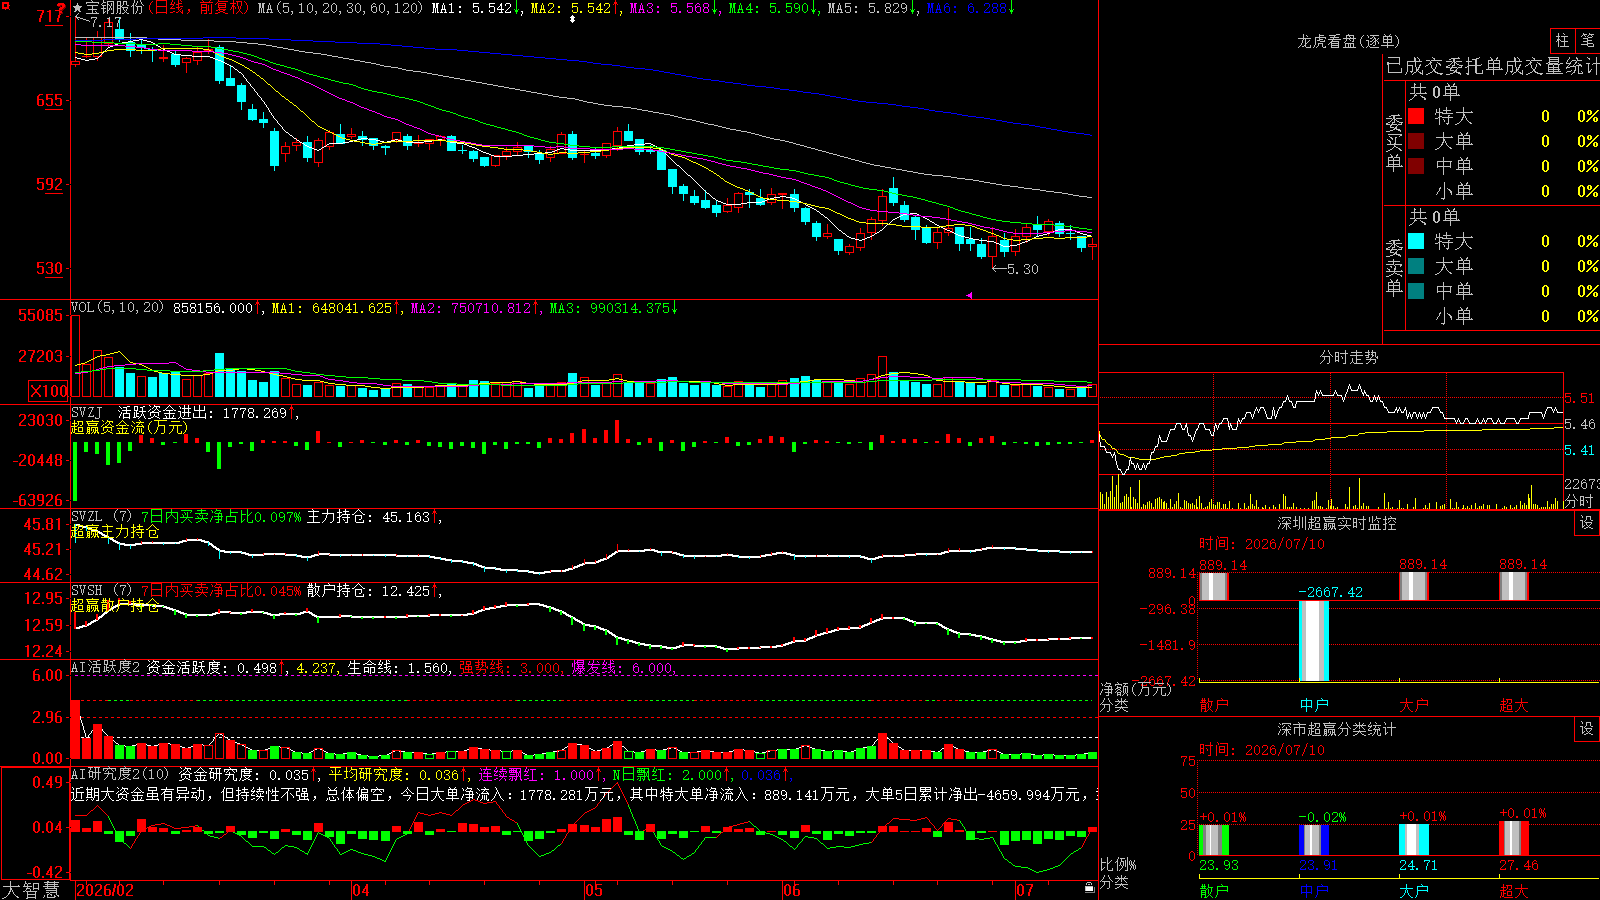The height and width of the screenshot is (900, 1600).
Task: Click the red question mark help icon
Action: (x=62, y=7)
